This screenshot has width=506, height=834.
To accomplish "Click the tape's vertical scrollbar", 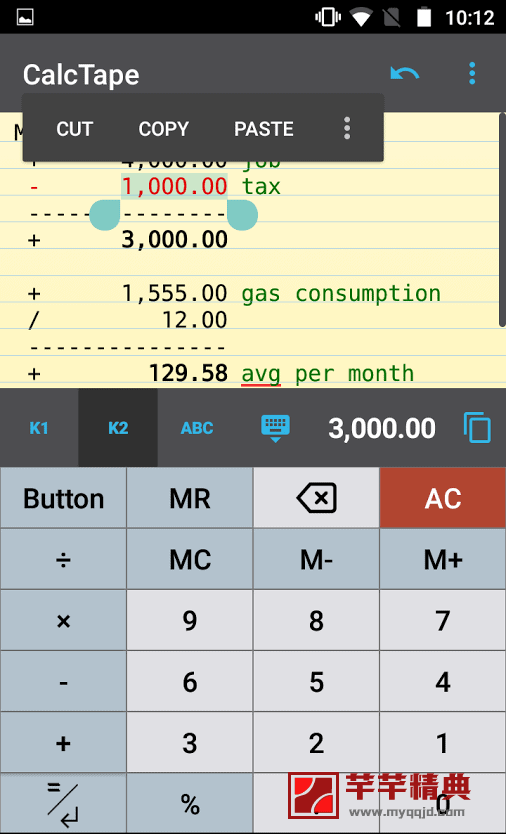I will coord(502,220).
